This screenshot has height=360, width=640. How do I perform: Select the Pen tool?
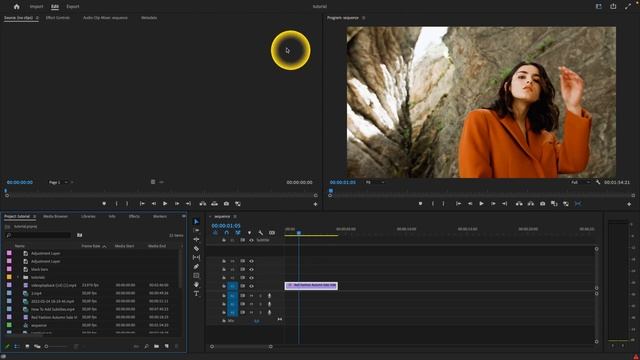point(196,267)
